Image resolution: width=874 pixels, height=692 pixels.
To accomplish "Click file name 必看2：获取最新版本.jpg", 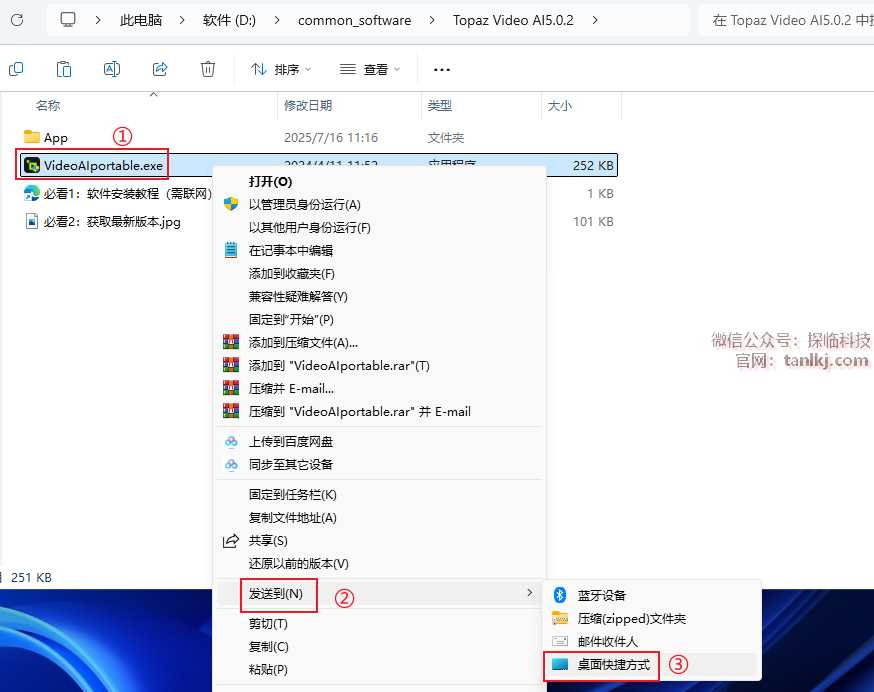I will pos(112,221).
